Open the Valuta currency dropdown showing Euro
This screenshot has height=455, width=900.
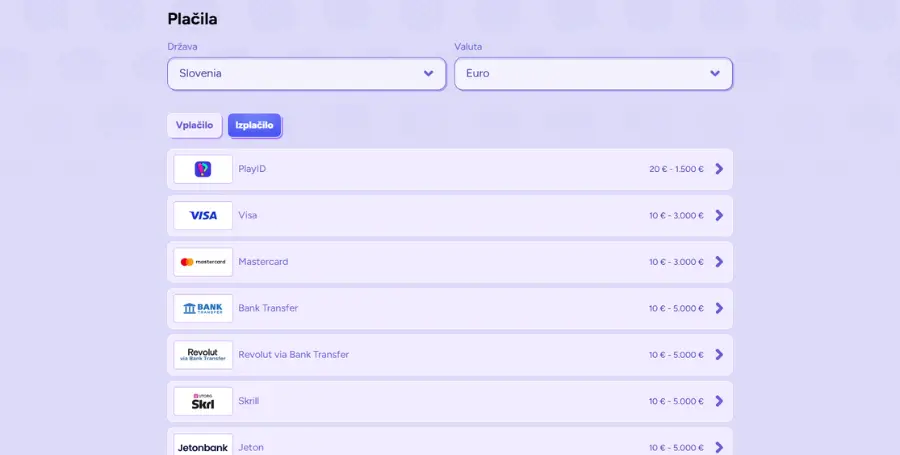click(593, 73)
